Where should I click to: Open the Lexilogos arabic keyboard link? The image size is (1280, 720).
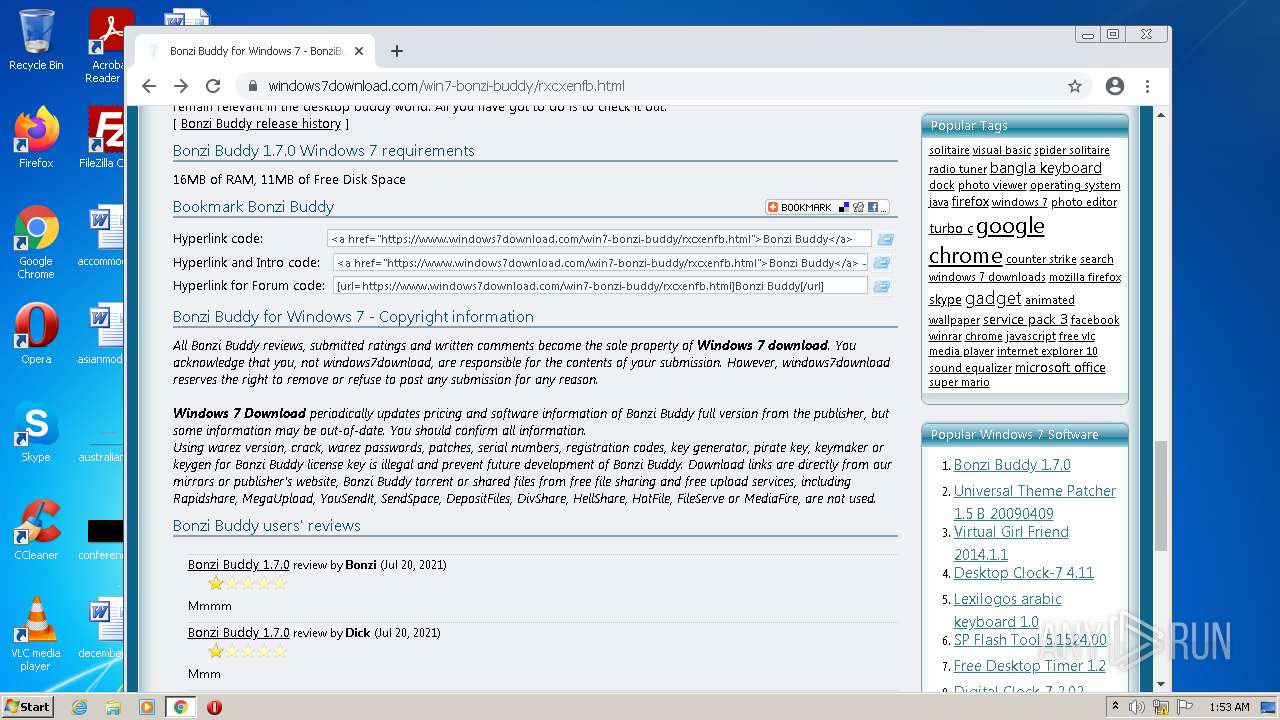pyautogui.click(x=1008, y=610)
